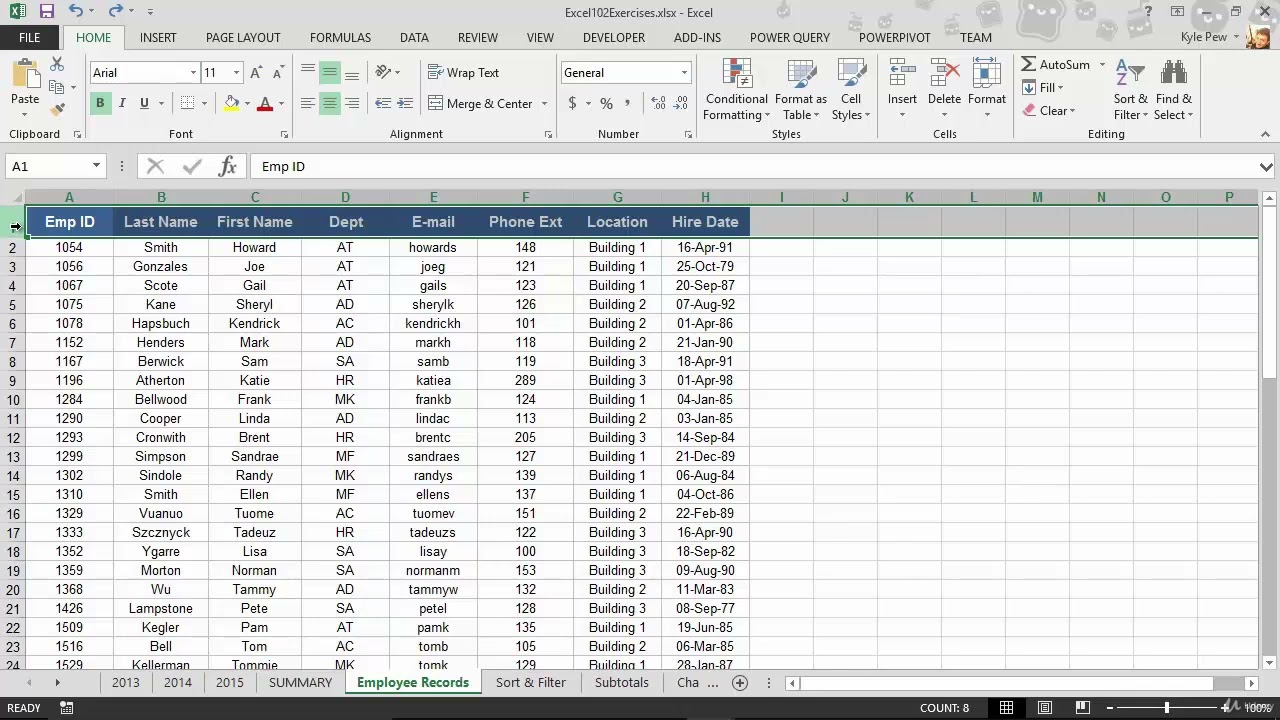Image resolution: width=1280 pixels, height=720 pixels.
Task: Click the Cell Styles button
Action: pyautogui.click(x=851, y=89)
